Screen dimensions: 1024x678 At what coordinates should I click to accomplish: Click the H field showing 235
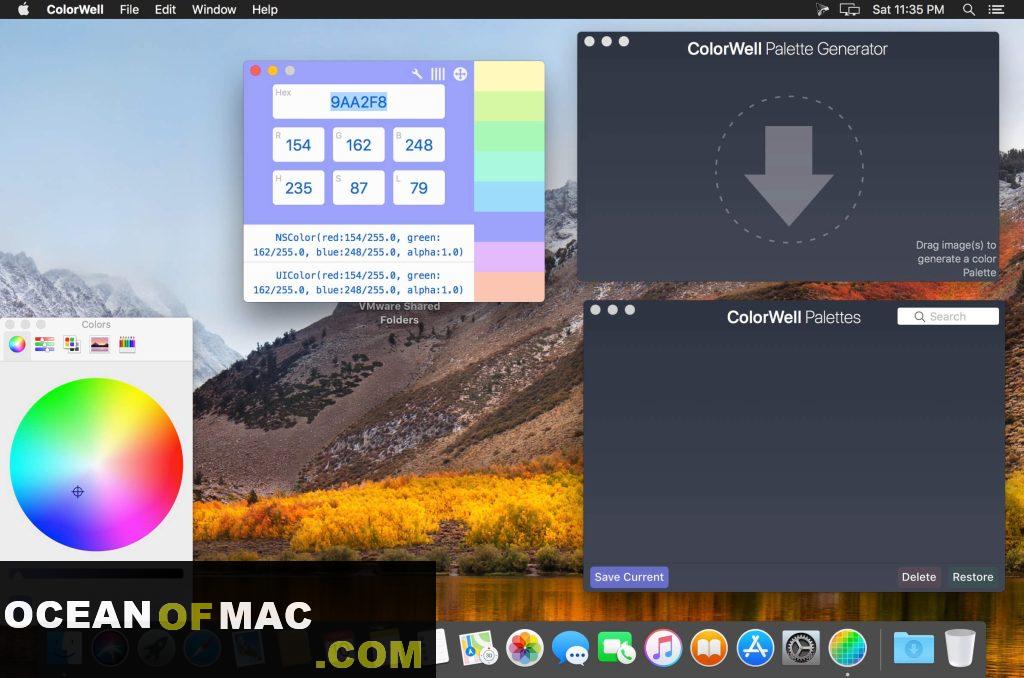298,187
